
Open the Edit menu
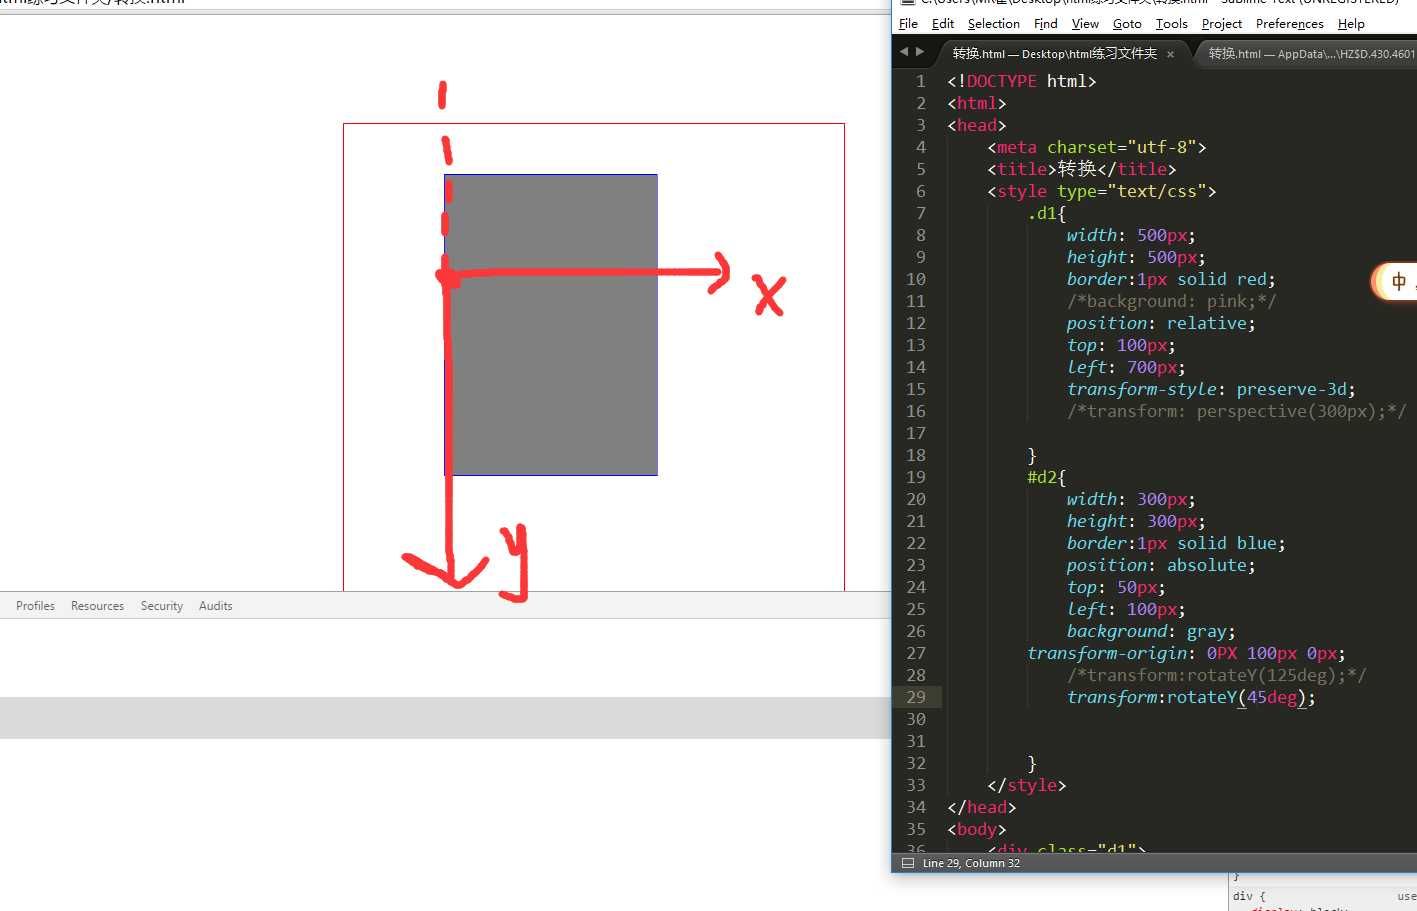942,24
